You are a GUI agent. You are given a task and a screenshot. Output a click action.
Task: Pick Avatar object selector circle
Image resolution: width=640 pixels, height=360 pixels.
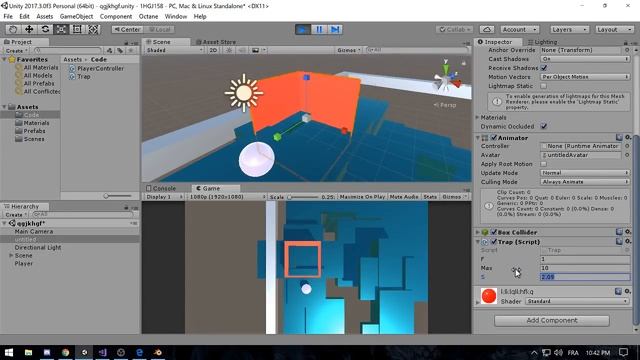[627, 155]
